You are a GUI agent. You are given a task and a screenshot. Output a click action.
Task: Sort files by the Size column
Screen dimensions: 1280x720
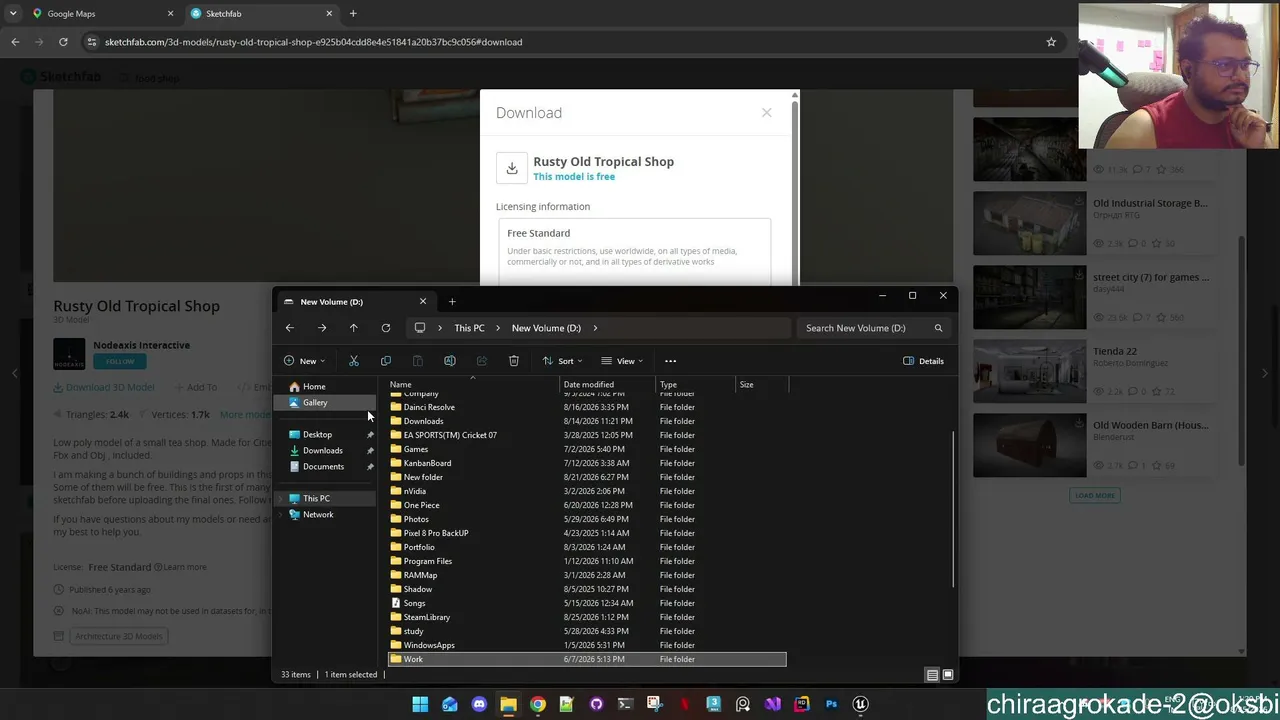pyautogui.click(x=762, y=384)
